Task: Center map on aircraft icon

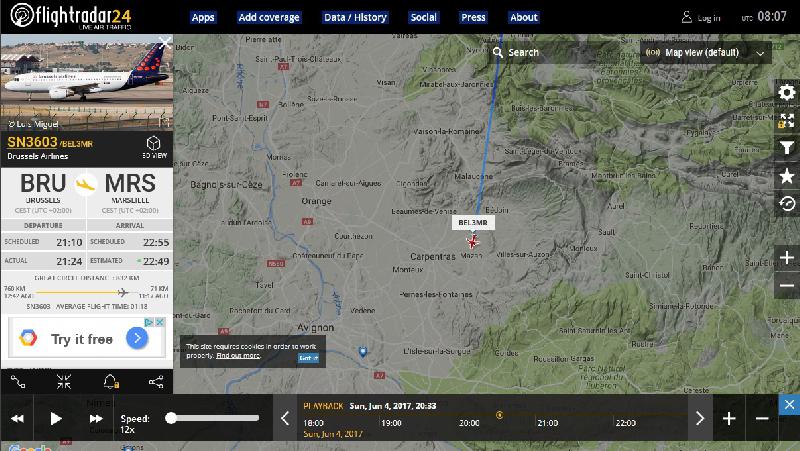Action: click(64, 382)
